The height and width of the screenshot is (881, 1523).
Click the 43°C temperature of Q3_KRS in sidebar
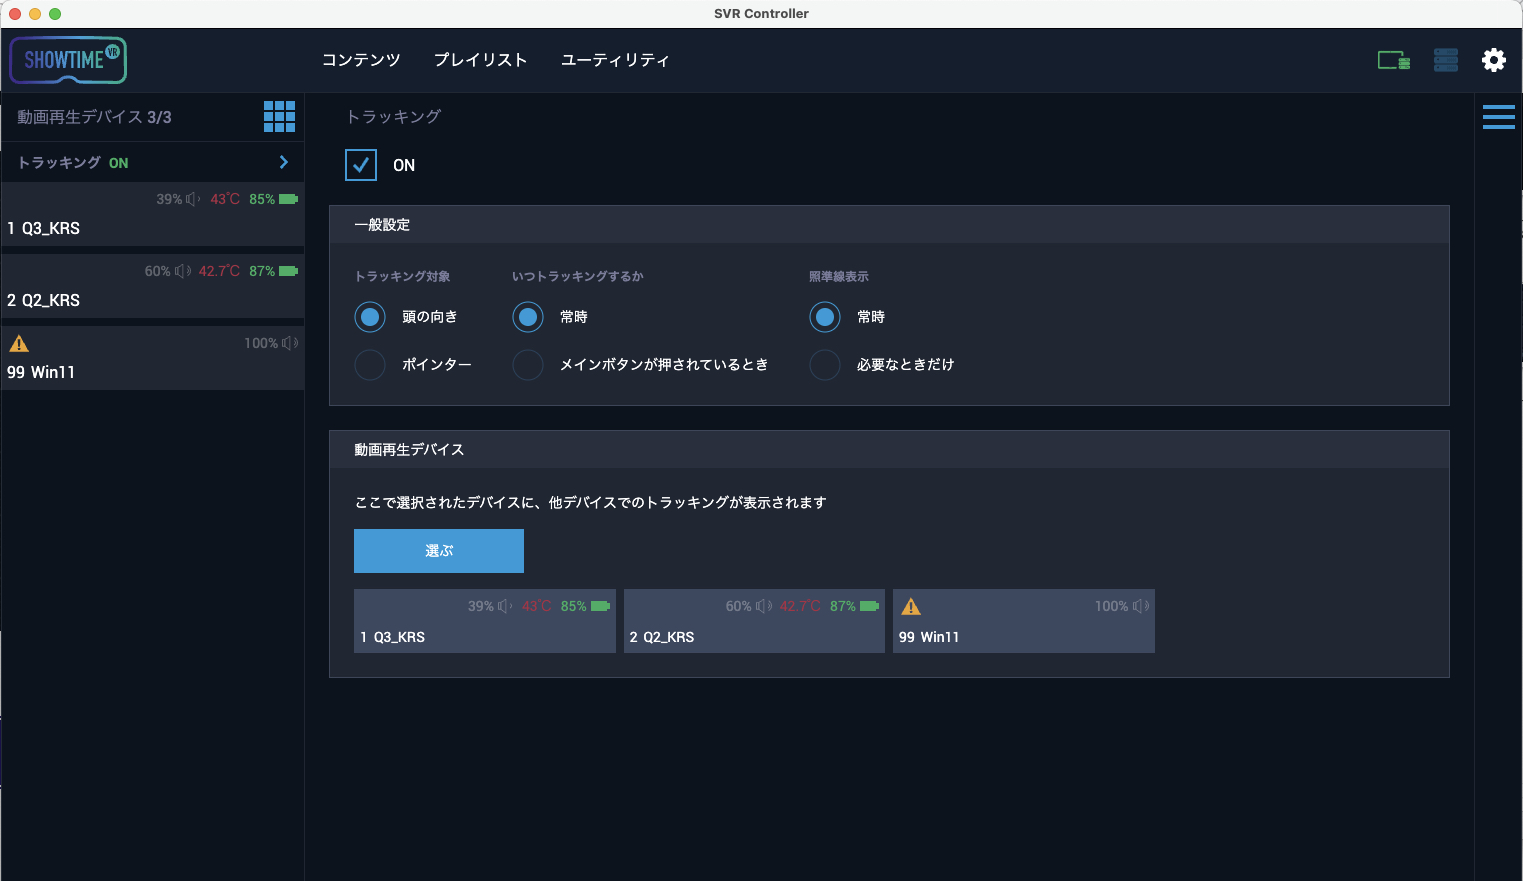[x=225, y=199]
